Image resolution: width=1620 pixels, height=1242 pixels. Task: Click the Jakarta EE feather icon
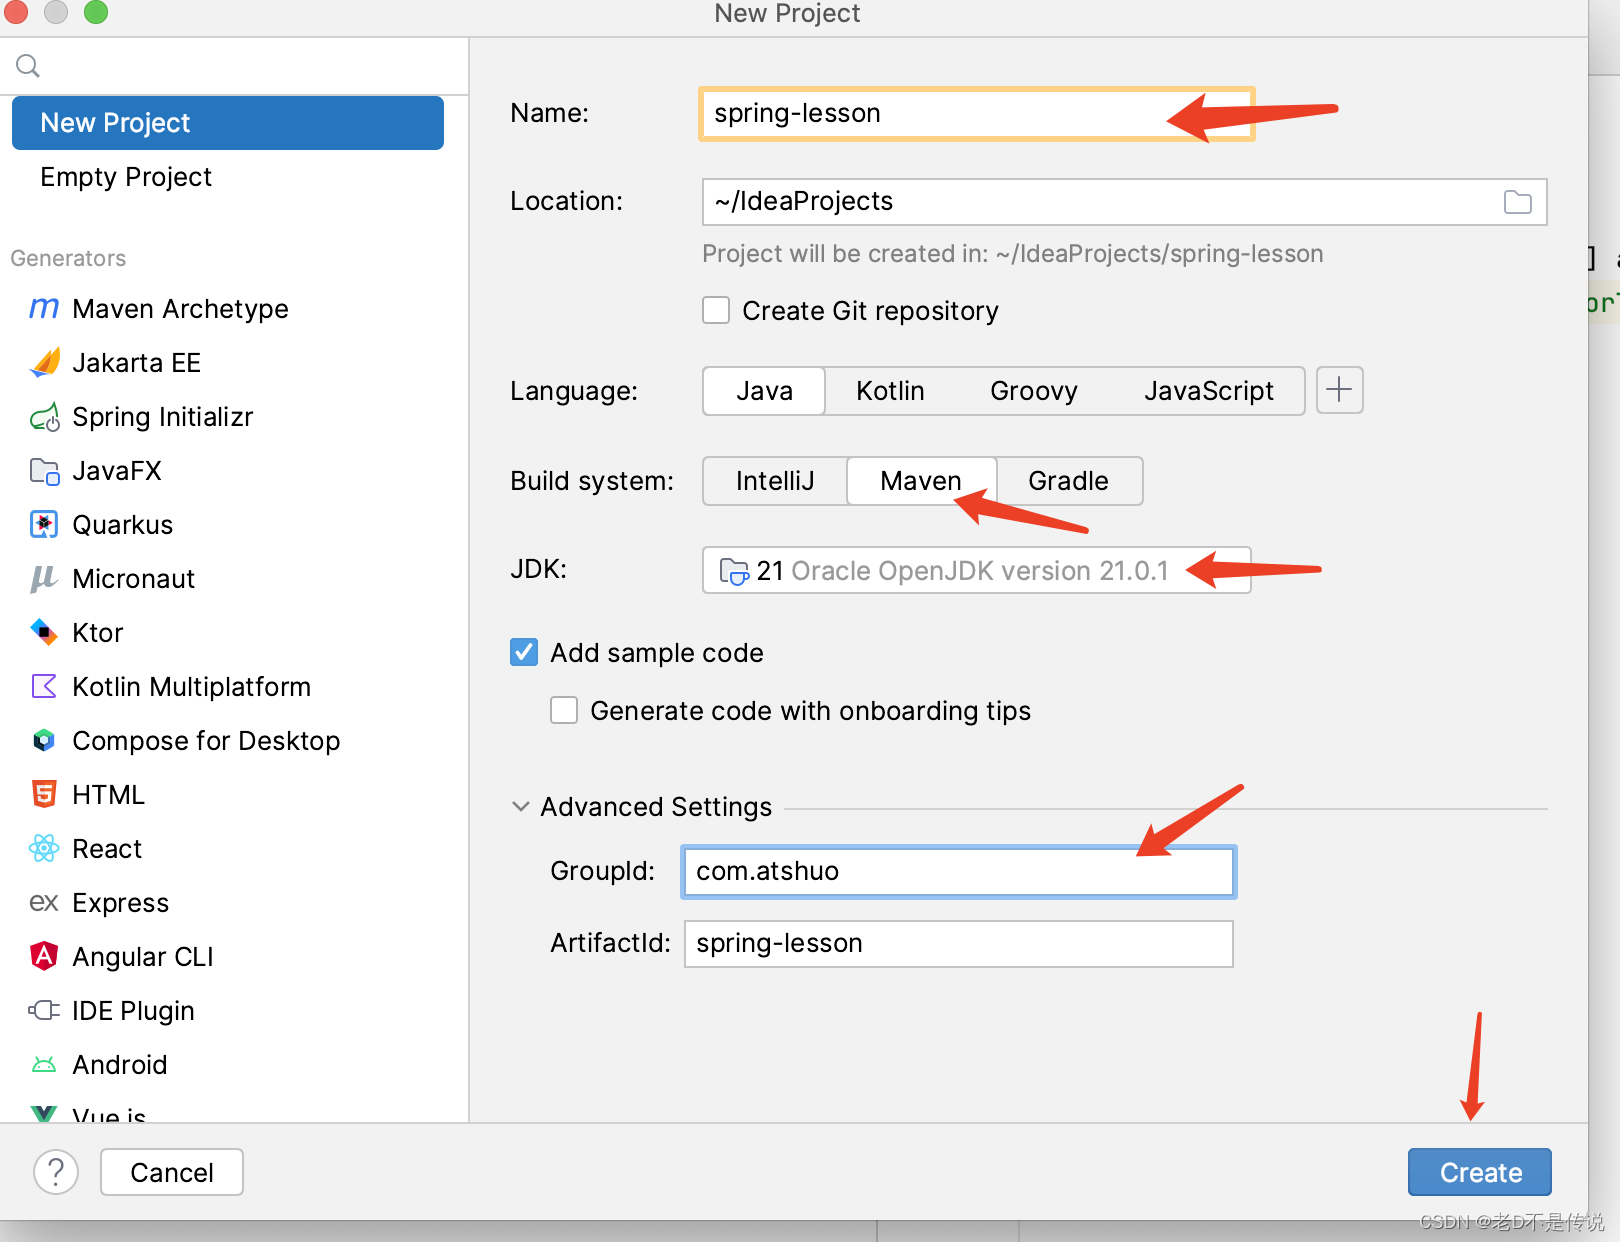pos(44,362)
